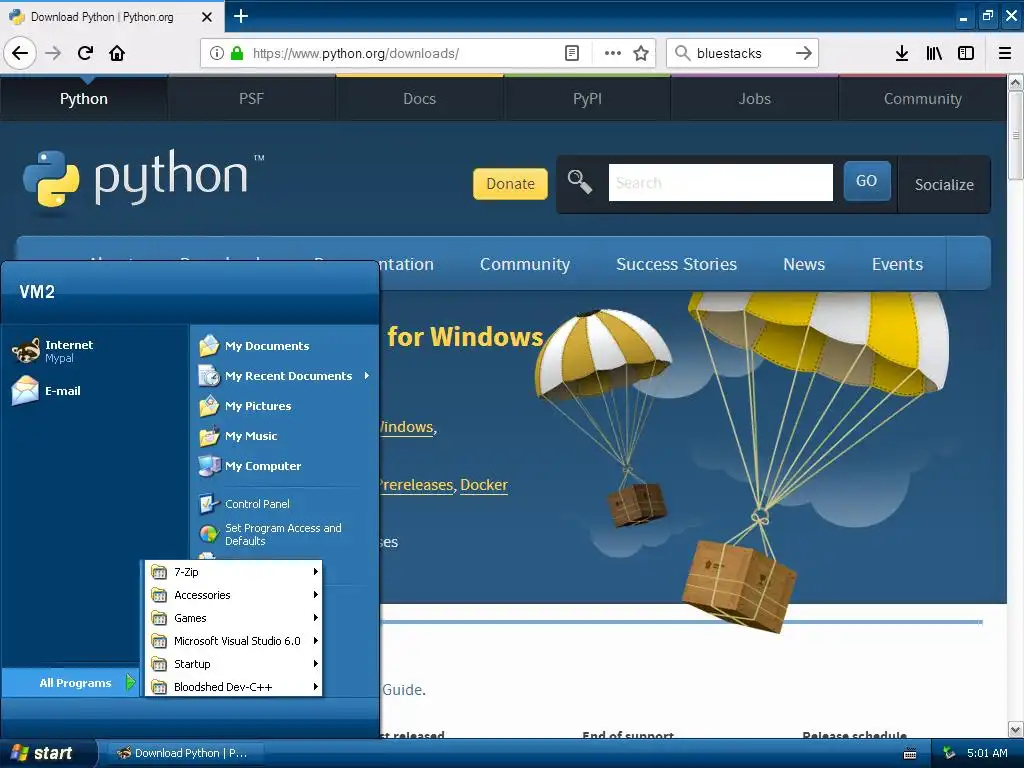Submit search with the arrow button

point(804,53)
